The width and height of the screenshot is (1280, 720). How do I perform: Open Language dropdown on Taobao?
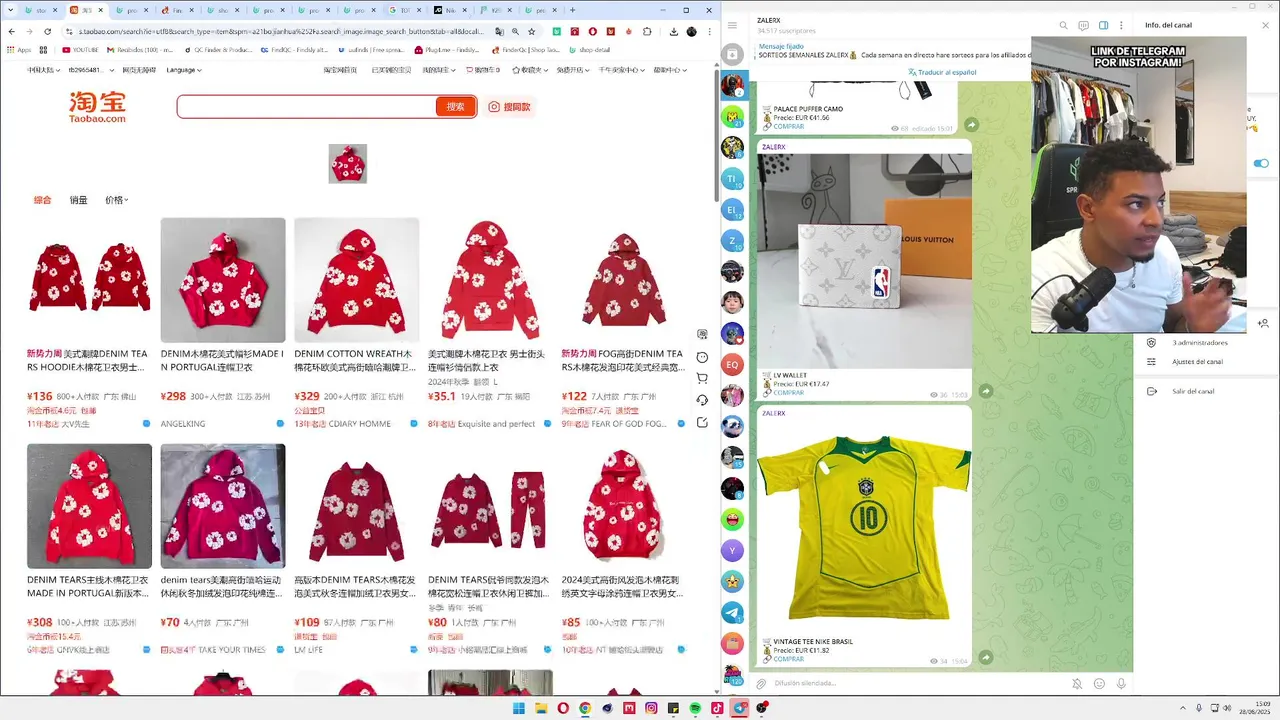pyautogui.click(x=184, y=70)
